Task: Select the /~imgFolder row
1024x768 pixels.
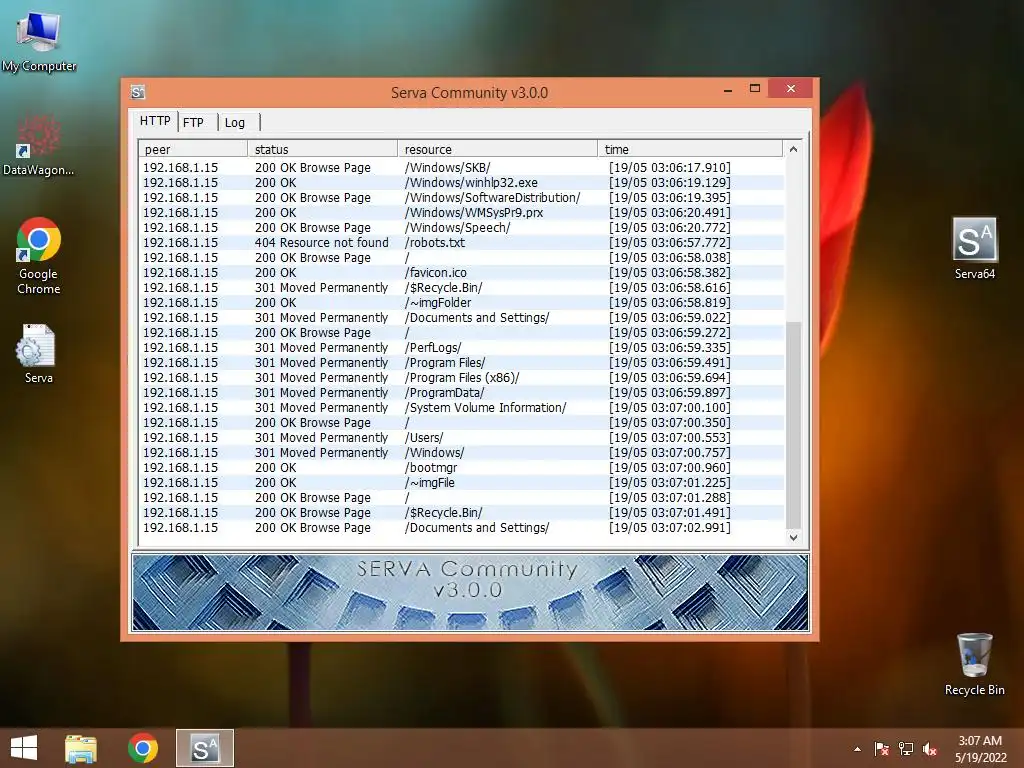Action: (462, 302)
